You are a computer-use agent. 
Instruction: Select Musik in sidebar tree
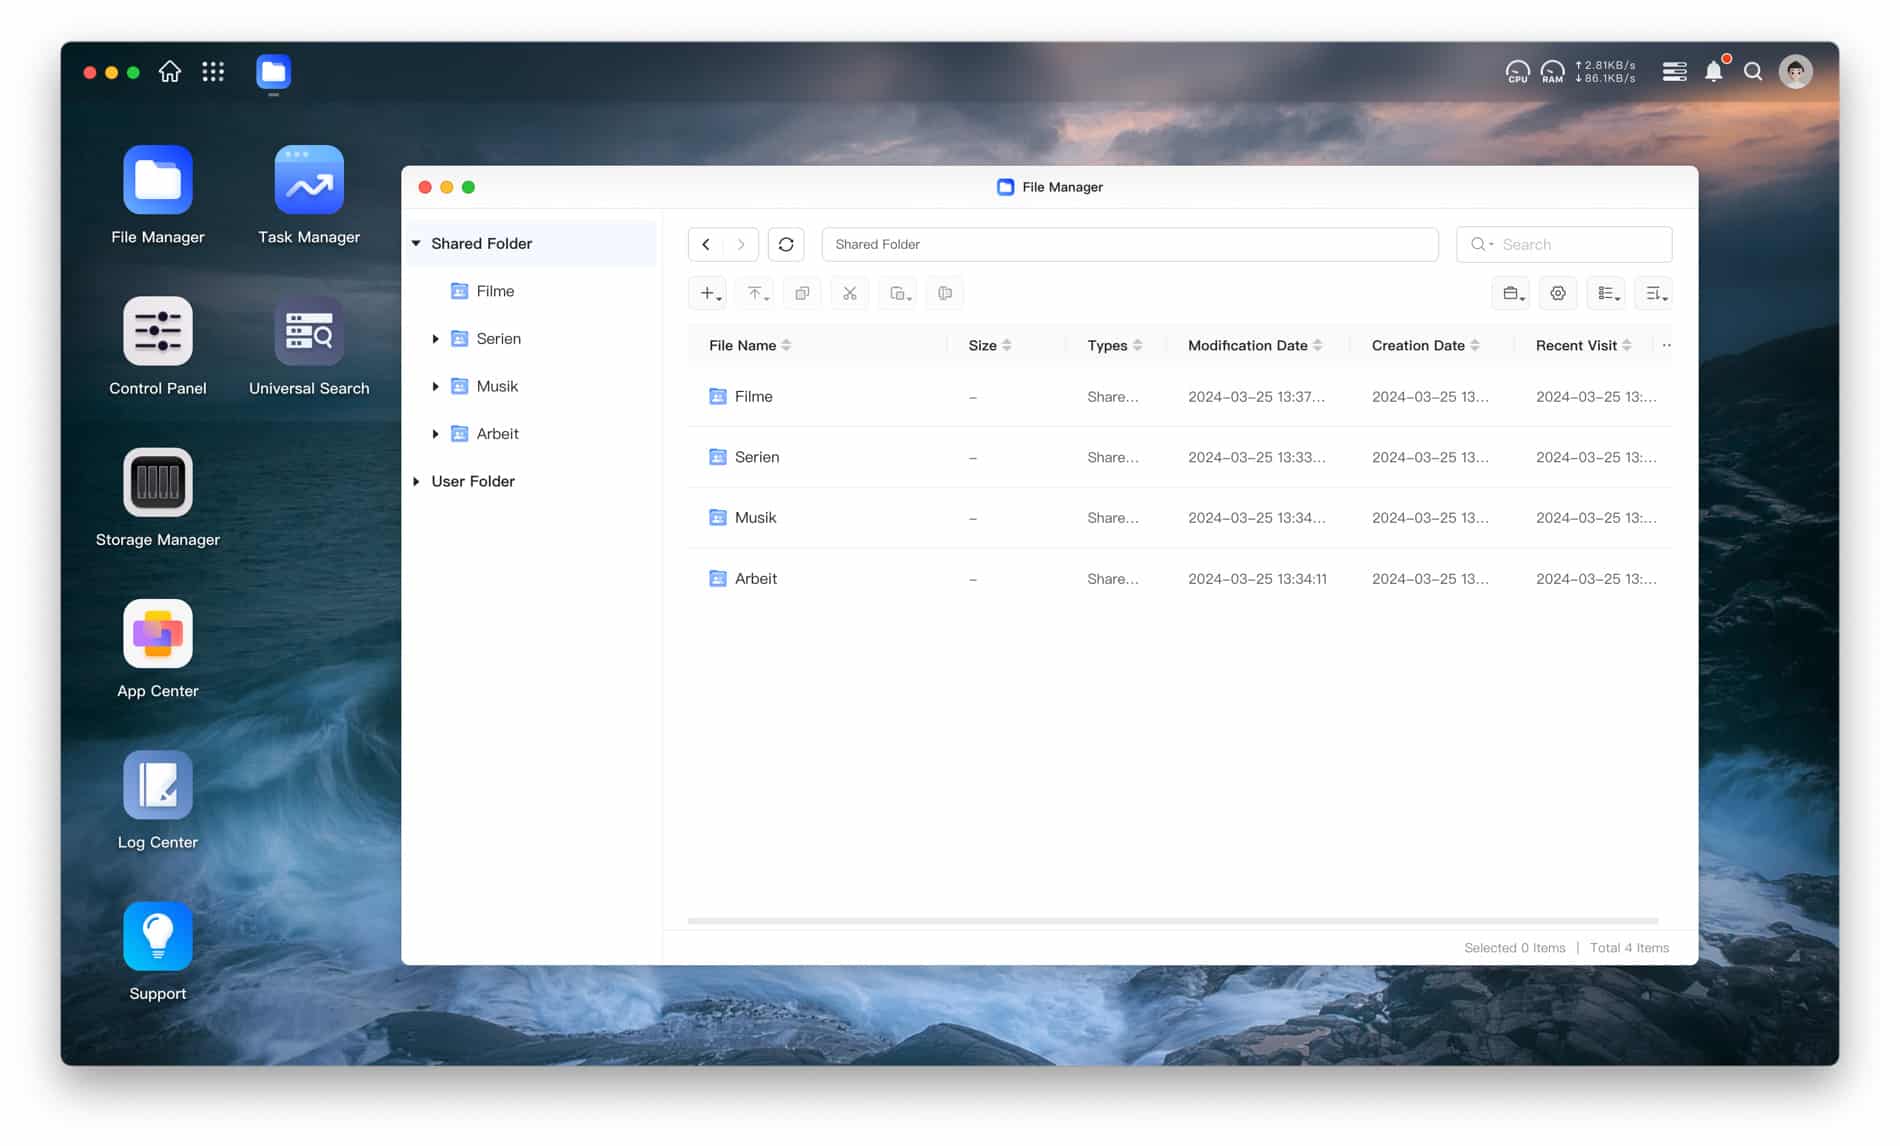click(497, 386)
